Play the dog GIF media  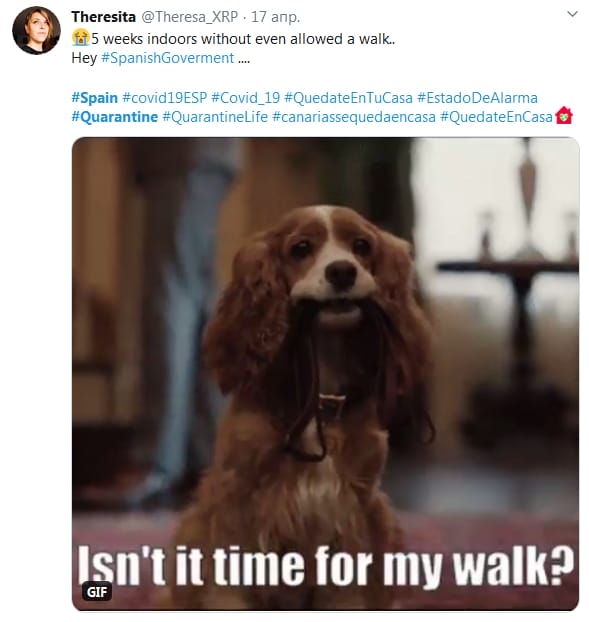[325, 374]
